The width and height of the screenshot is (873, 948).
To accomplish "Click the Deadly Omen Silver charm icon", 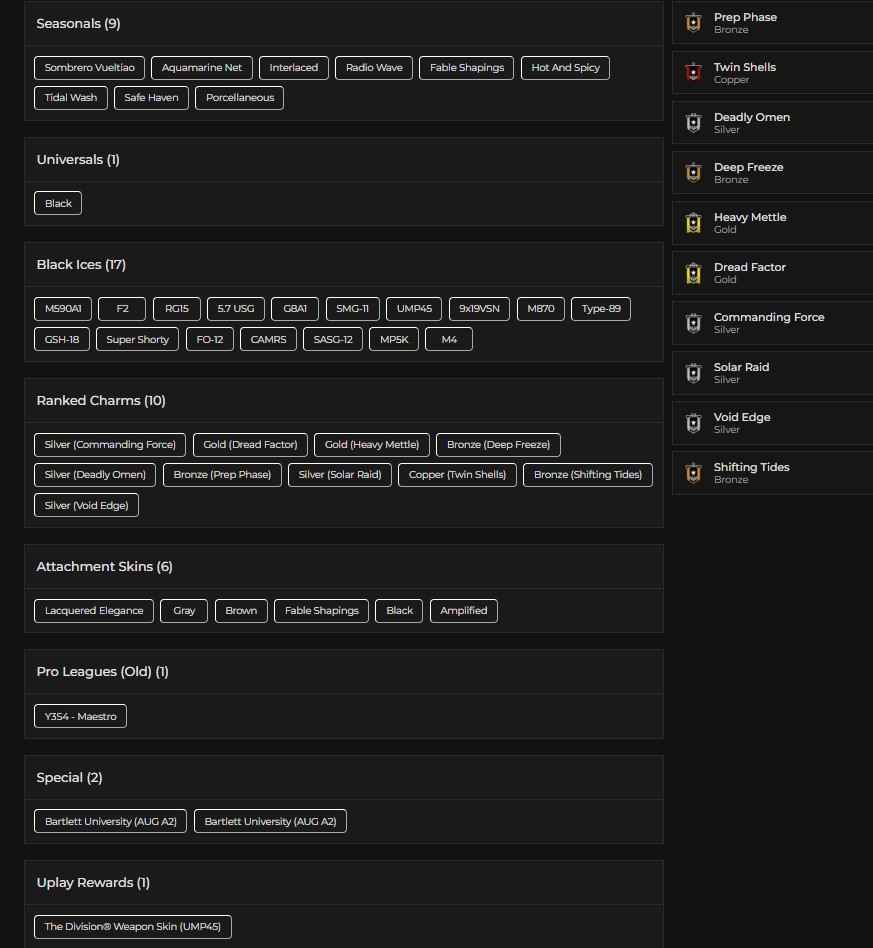I will [693, 122].
